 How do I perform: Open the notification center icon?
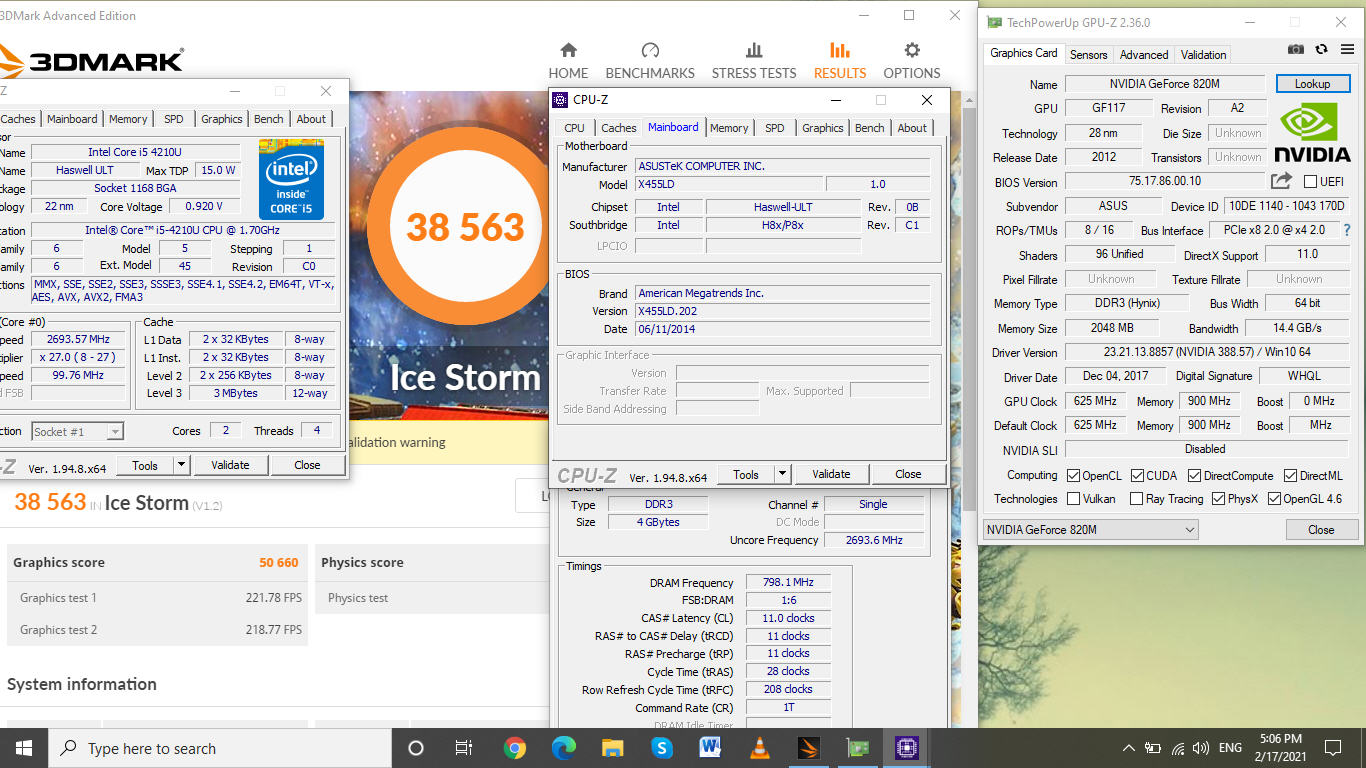(1332, 748)
